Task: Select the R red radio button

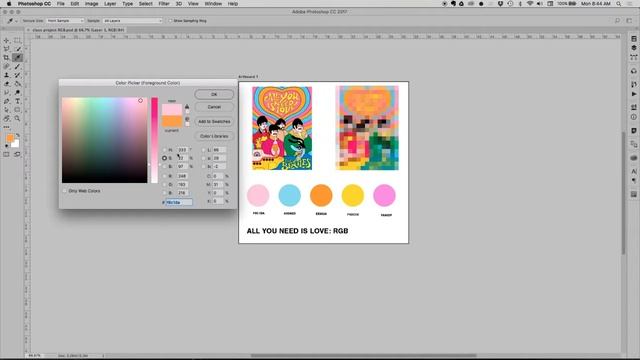Action: 164,176
